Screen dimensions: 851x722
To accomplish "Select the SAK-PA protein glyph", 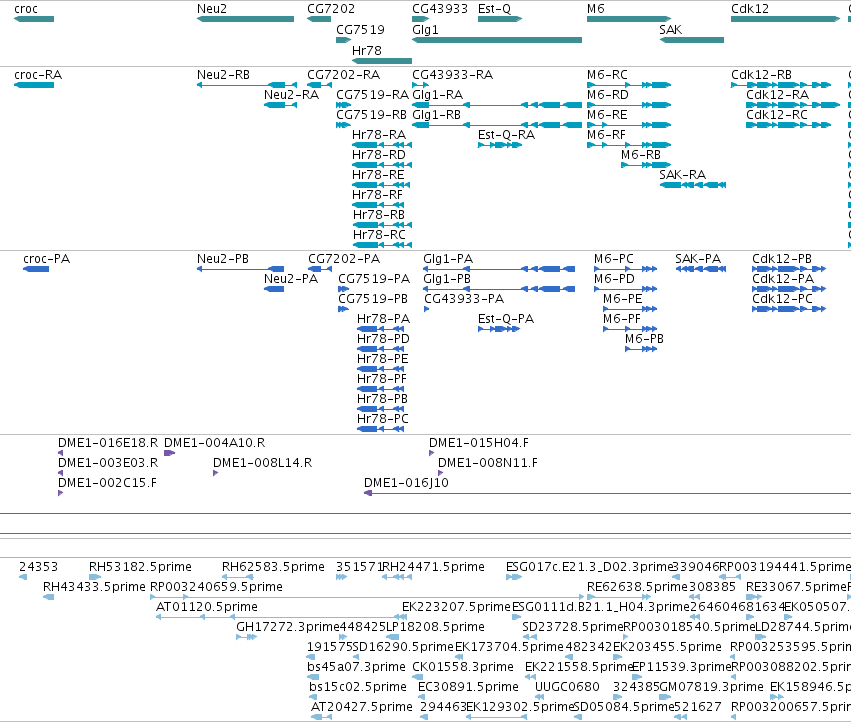I will 701,269.
